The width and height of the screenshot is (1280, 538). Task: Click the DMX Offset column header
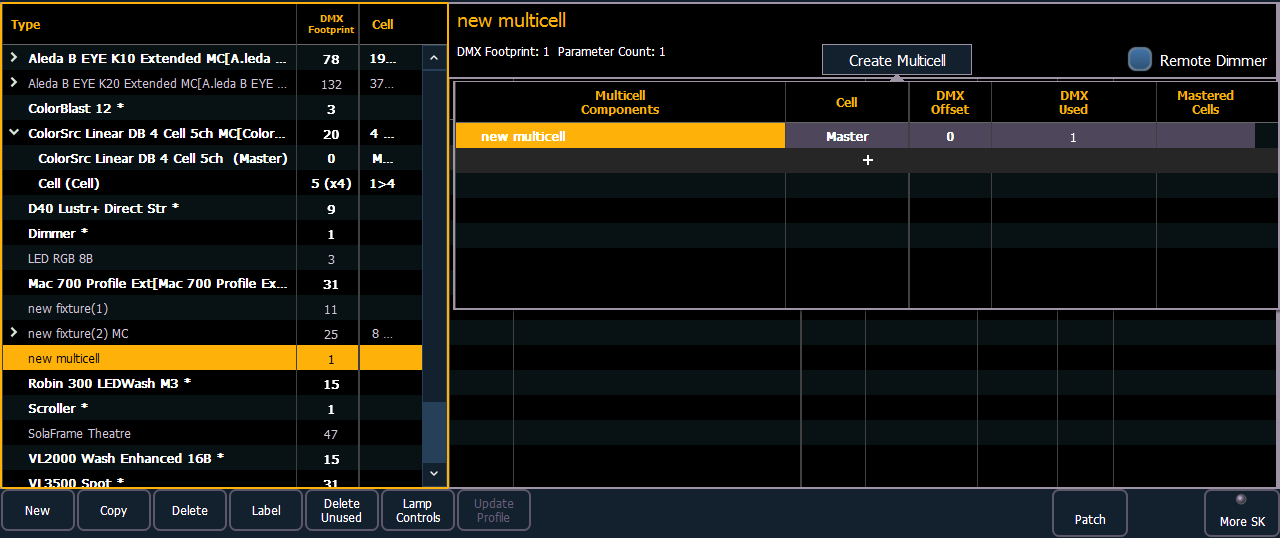pos(950,103)
